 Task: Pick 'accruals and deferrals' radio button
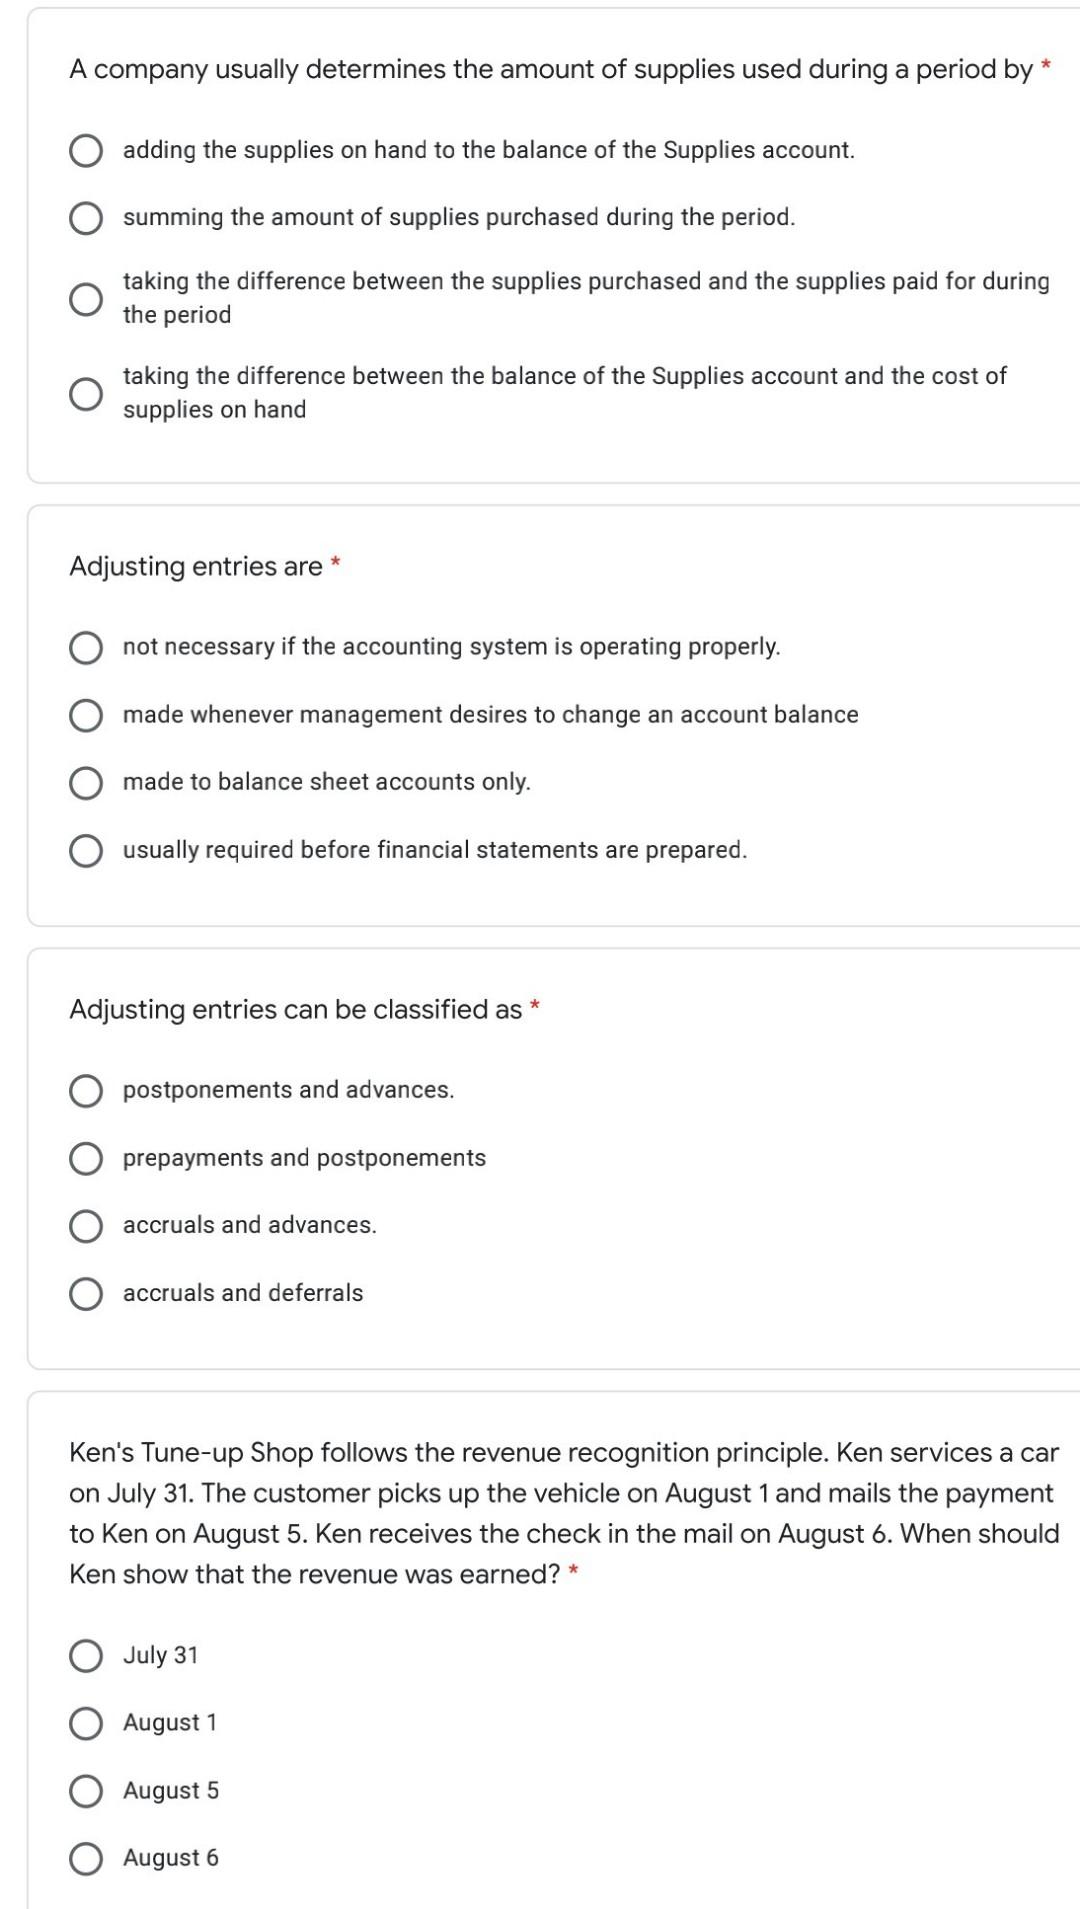pyautogui.click(x=86, y=1294)
